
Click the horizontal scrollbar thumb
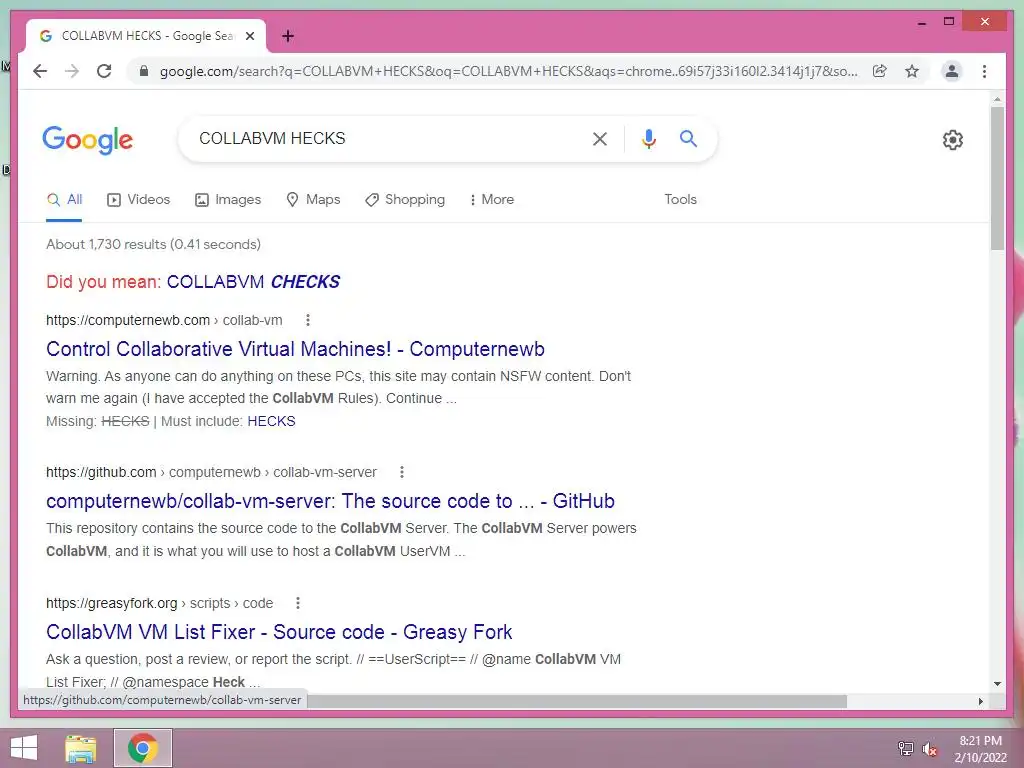[577, 701]
